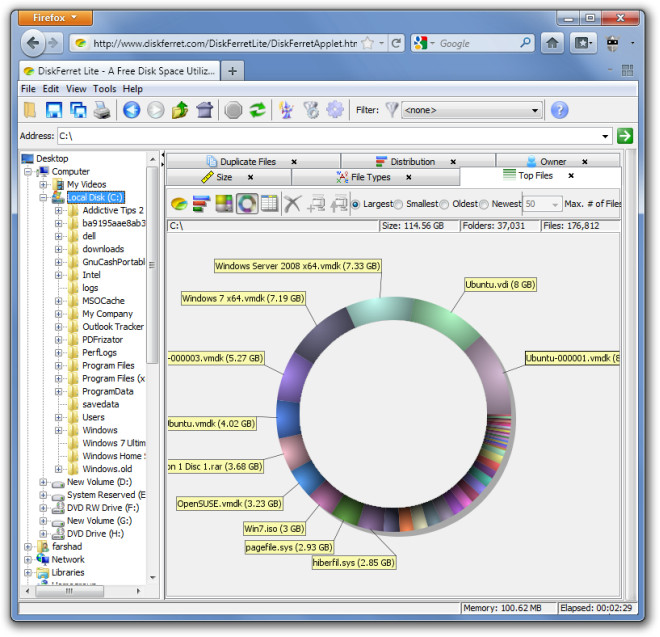660x637 pixels.
Task: Click the gear settings icon
Action: 335,110
